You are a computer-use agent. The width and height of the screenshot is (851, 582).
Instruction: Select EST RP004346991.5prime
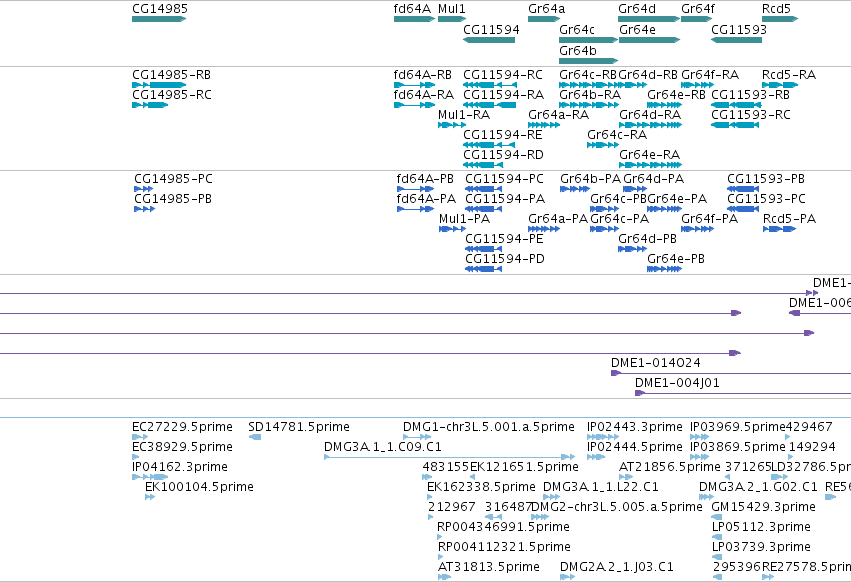(440, 537)
